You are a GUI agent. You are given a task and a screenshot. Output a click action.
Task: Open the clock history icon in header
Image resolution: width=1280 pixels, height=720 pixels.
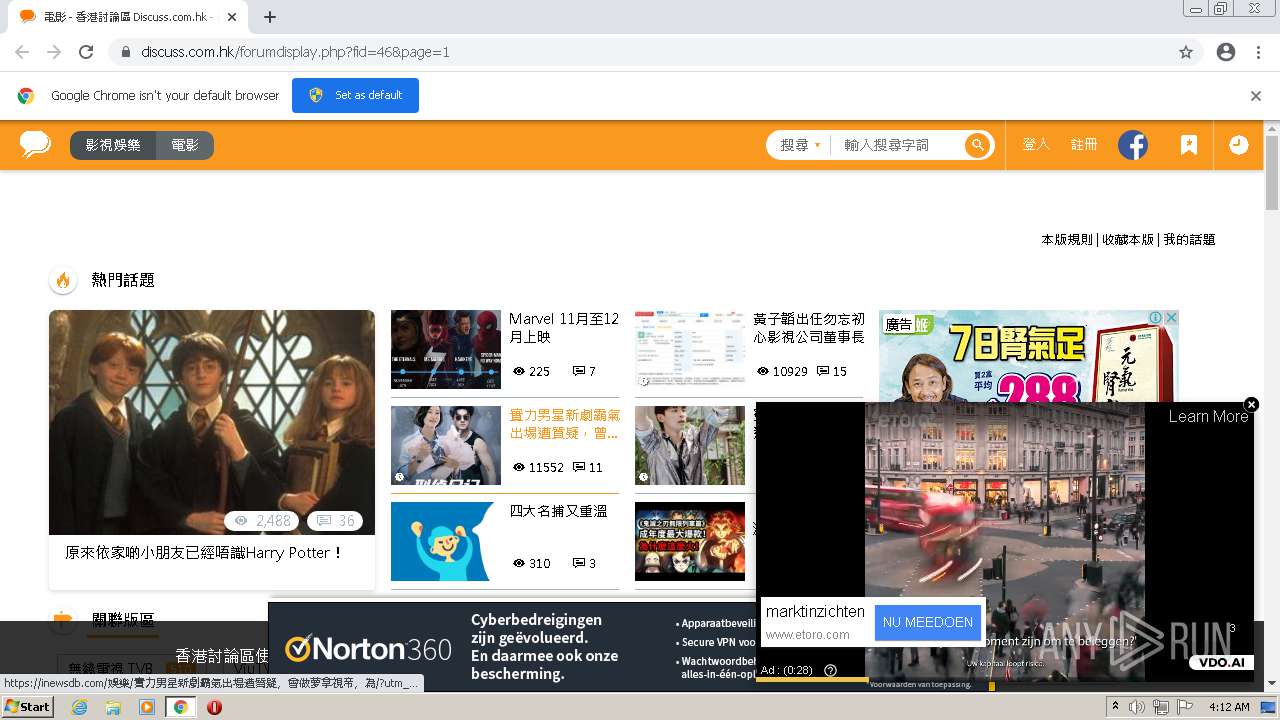click(x=1238, y=145)
